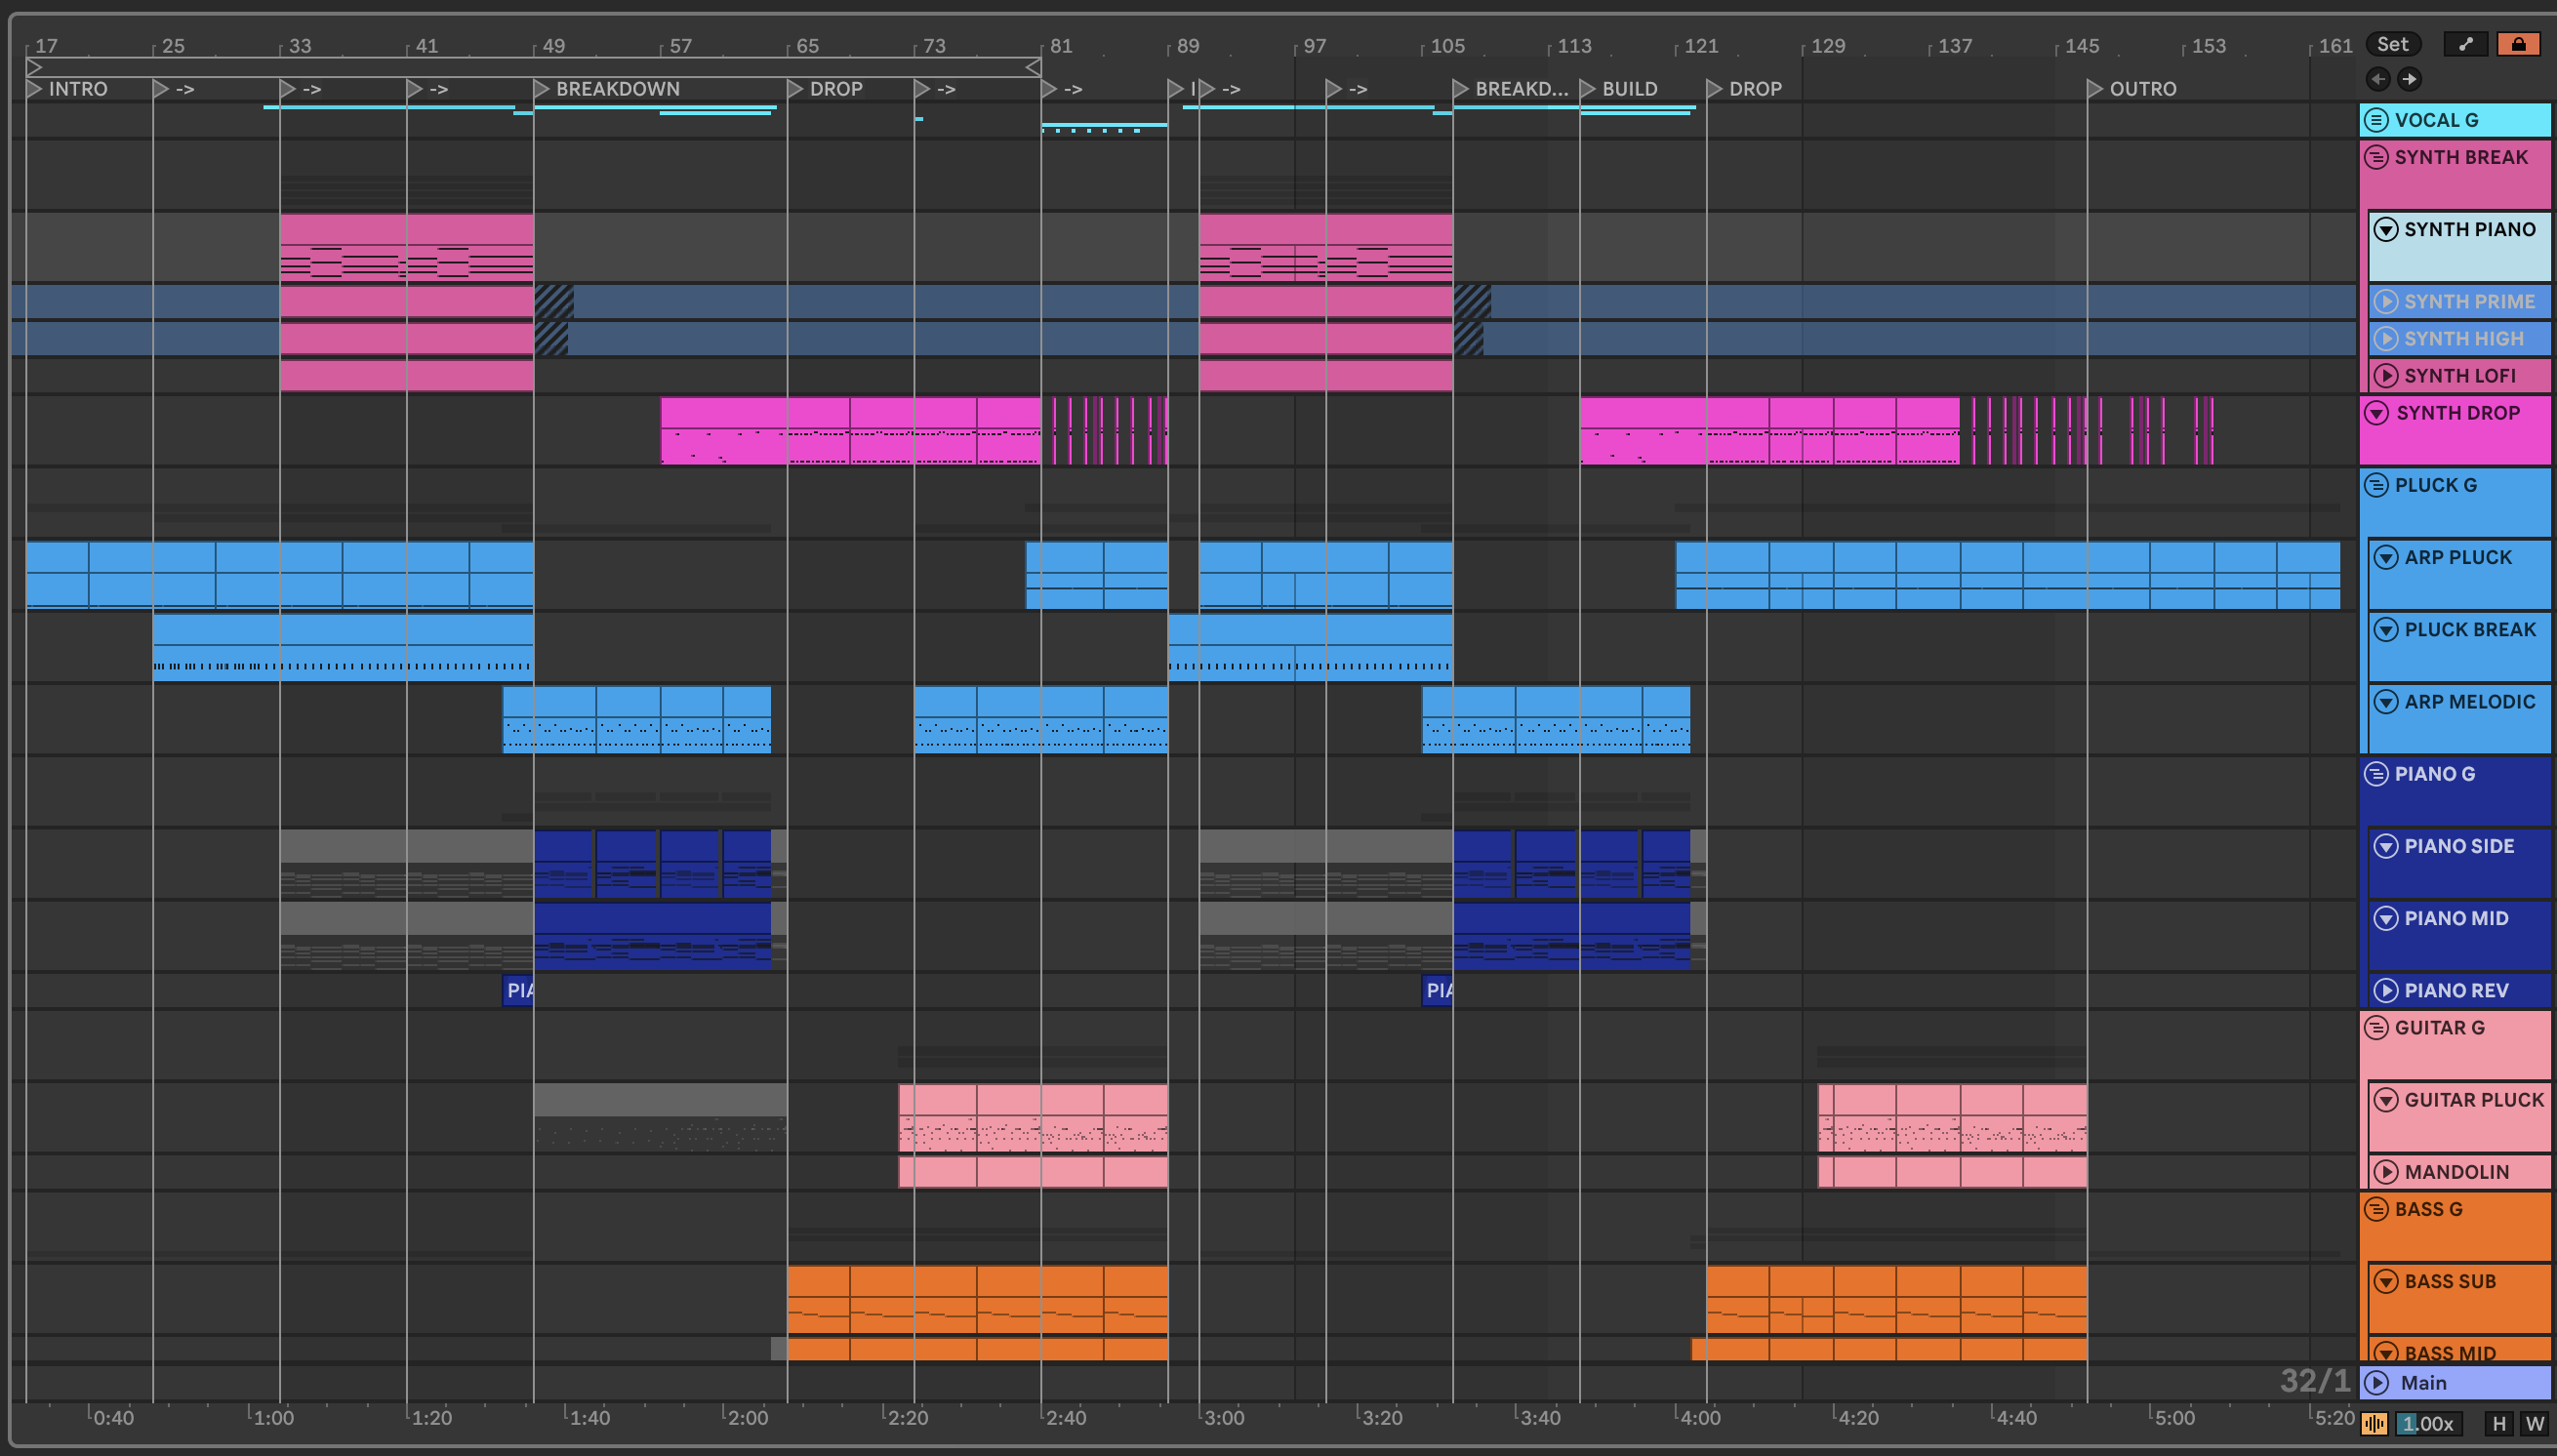Expand the MANDOLIN track

coord(2386,1171)
